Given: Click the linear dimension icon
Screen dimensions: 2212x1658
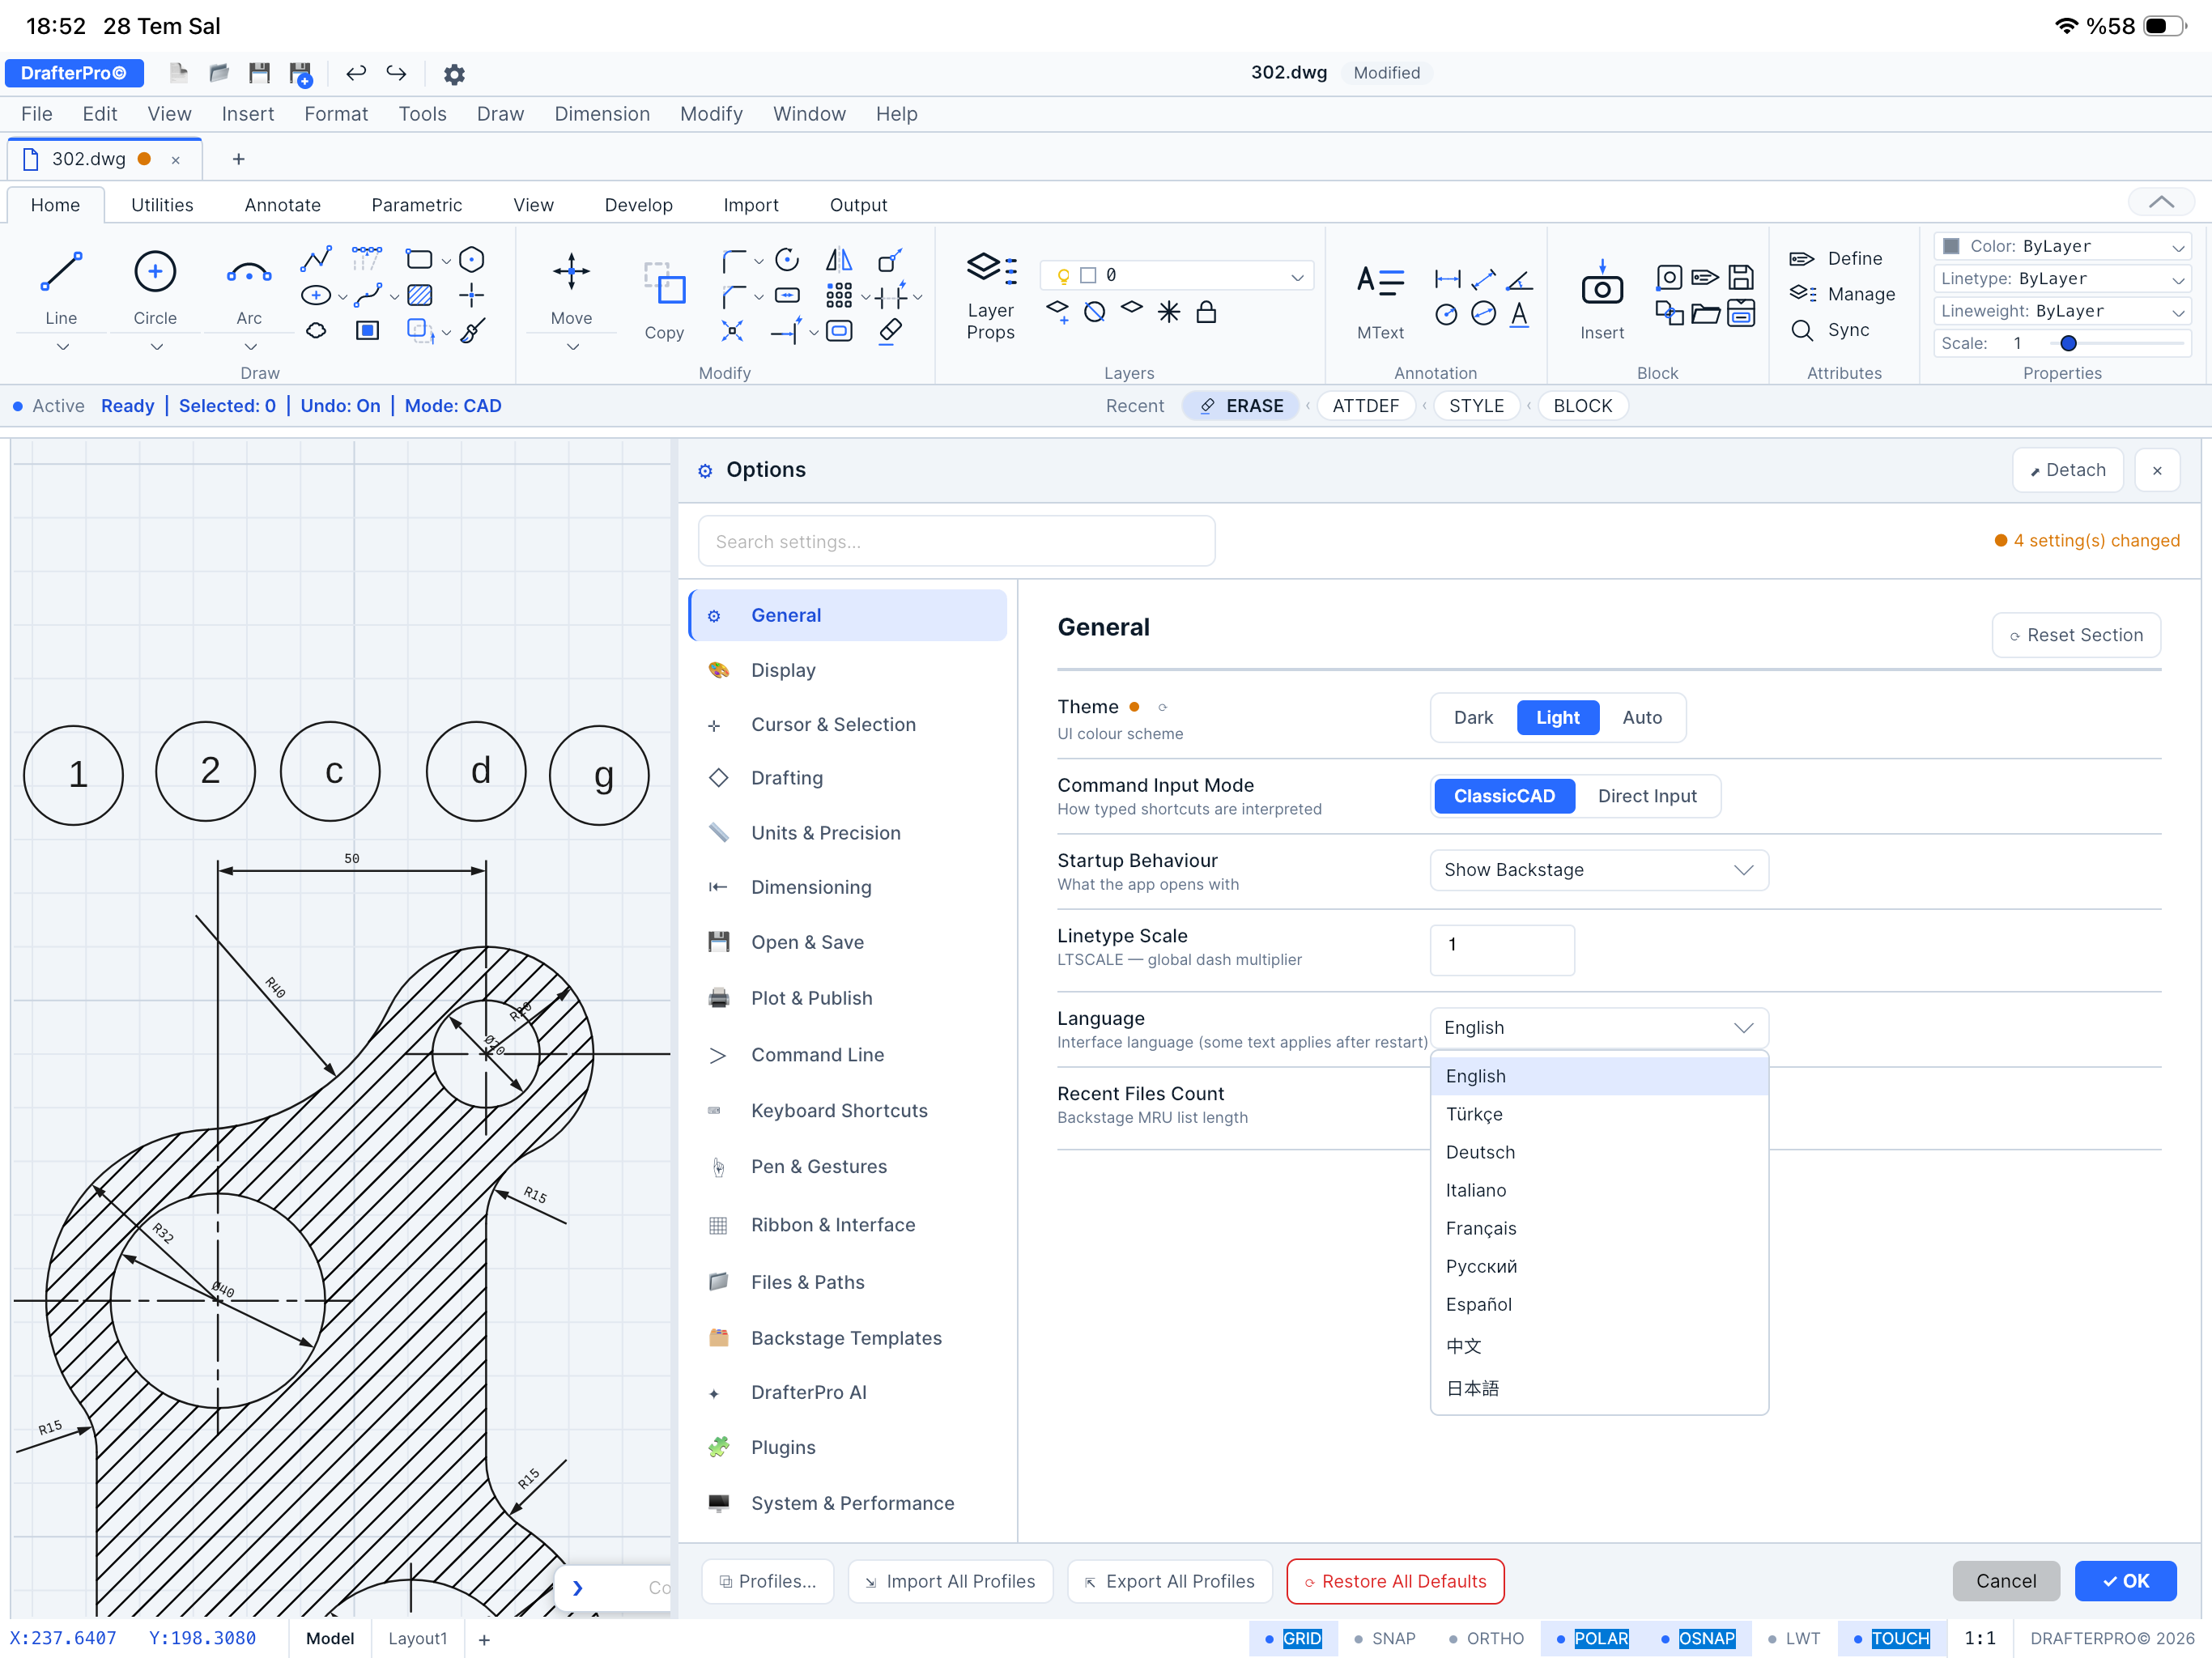Looking at the screenshot, I should point(1447,278).
